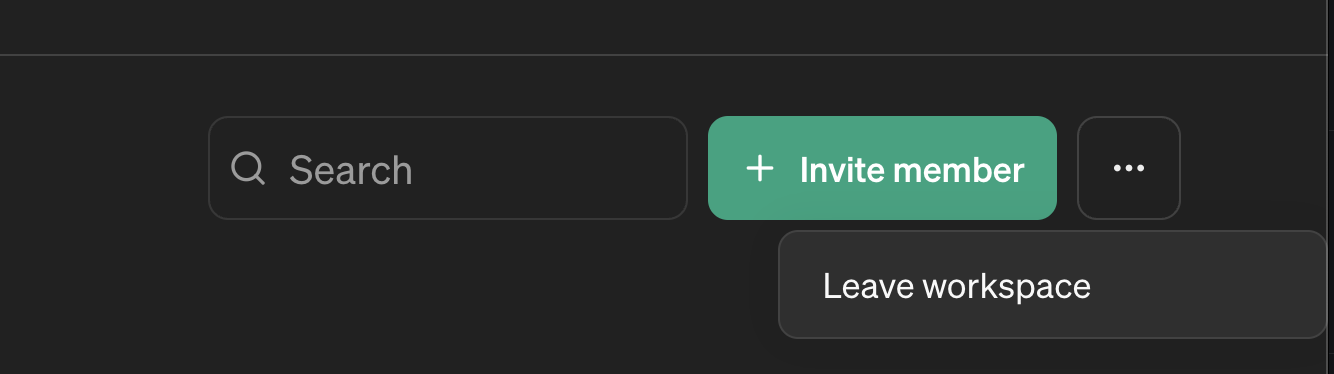Image resolution: width=1334 pixels, height=374 pixels.
Task: Focus the Search input field
Action: pos(448,168)
